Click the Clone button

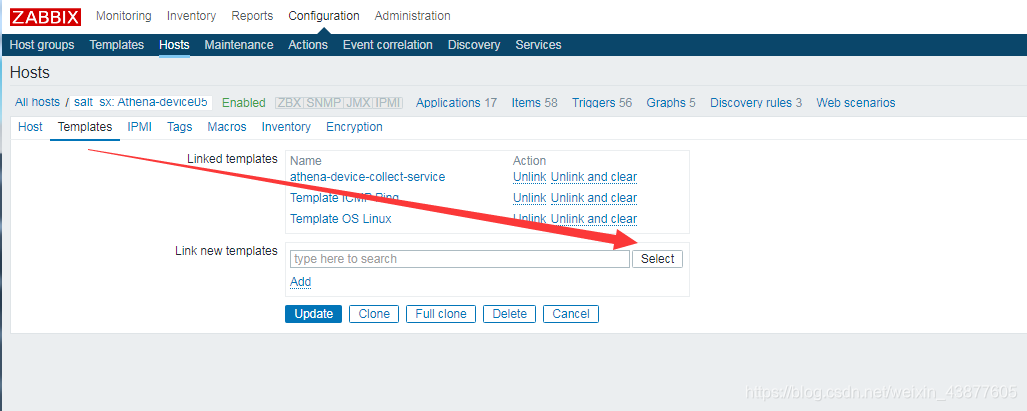click(374, 314)
